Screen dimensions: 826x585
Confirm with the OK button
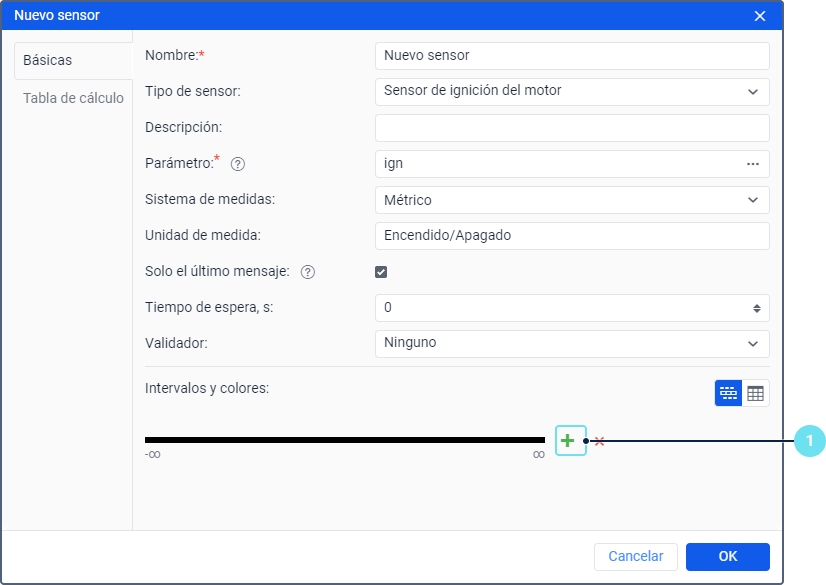click(727, 557)
